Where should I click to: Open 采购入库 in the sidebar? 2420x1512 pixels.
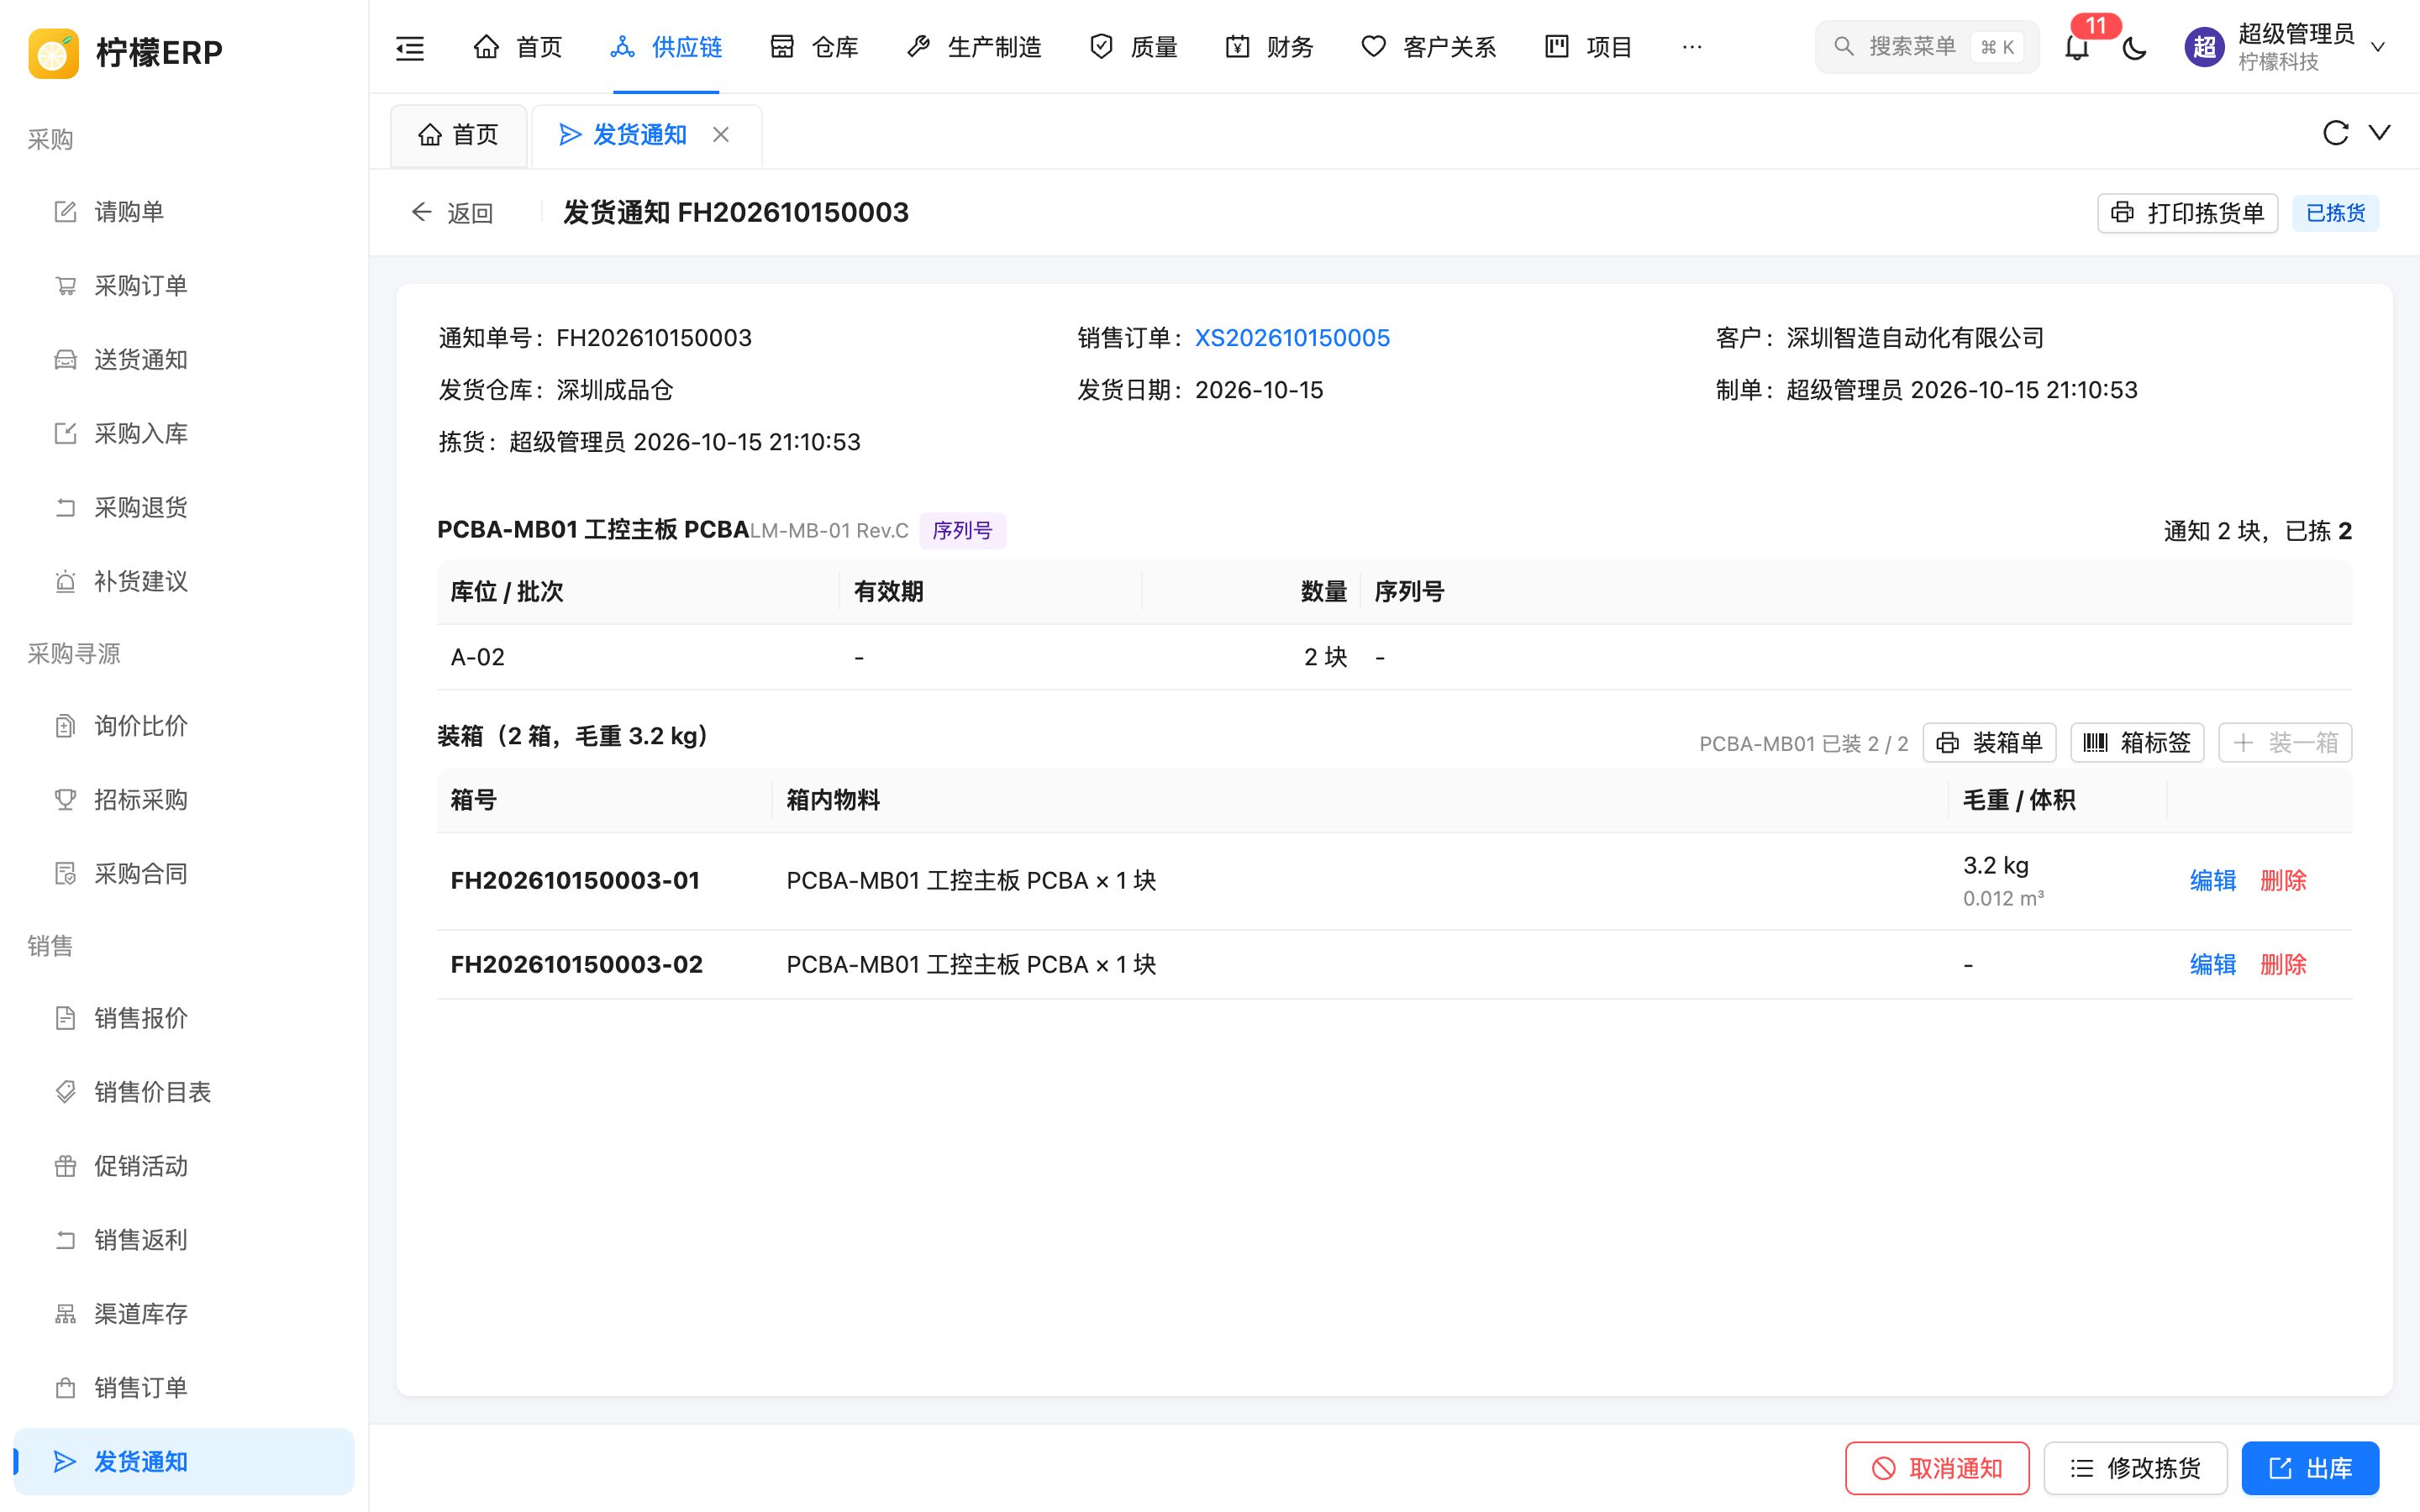pyautogui.click(x=184, y=434)
